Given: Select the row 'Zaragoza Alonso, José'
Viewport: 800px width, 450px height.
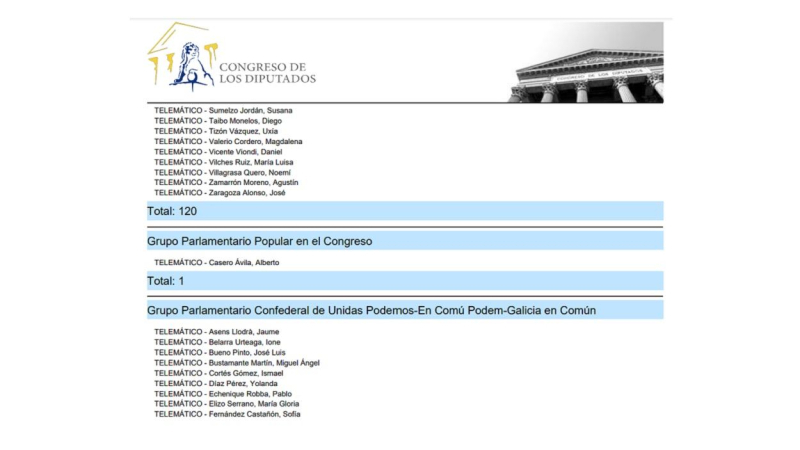Looking at the screenshot, I should tap(220, 193).
